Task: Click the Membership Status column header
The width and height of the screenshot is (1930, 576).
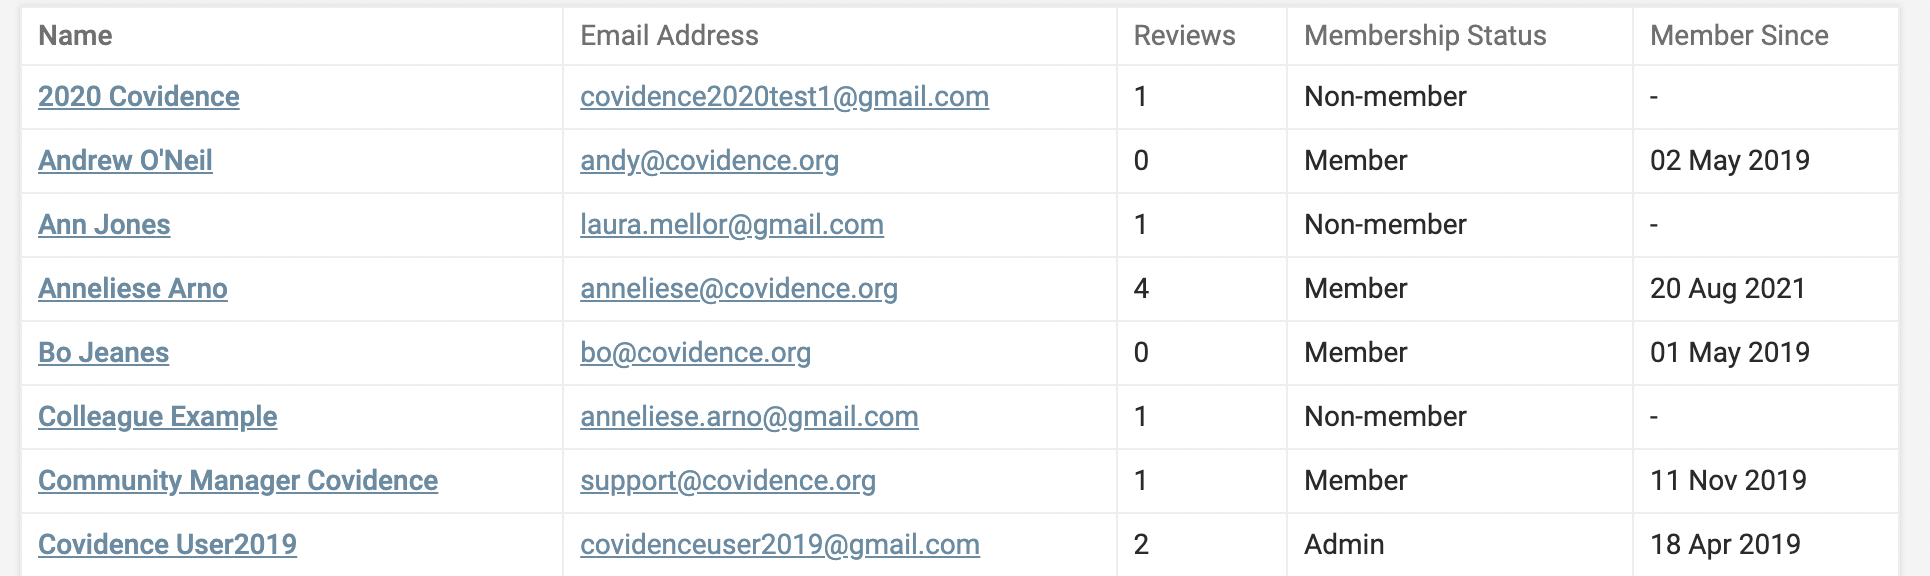Action: 1424,36
